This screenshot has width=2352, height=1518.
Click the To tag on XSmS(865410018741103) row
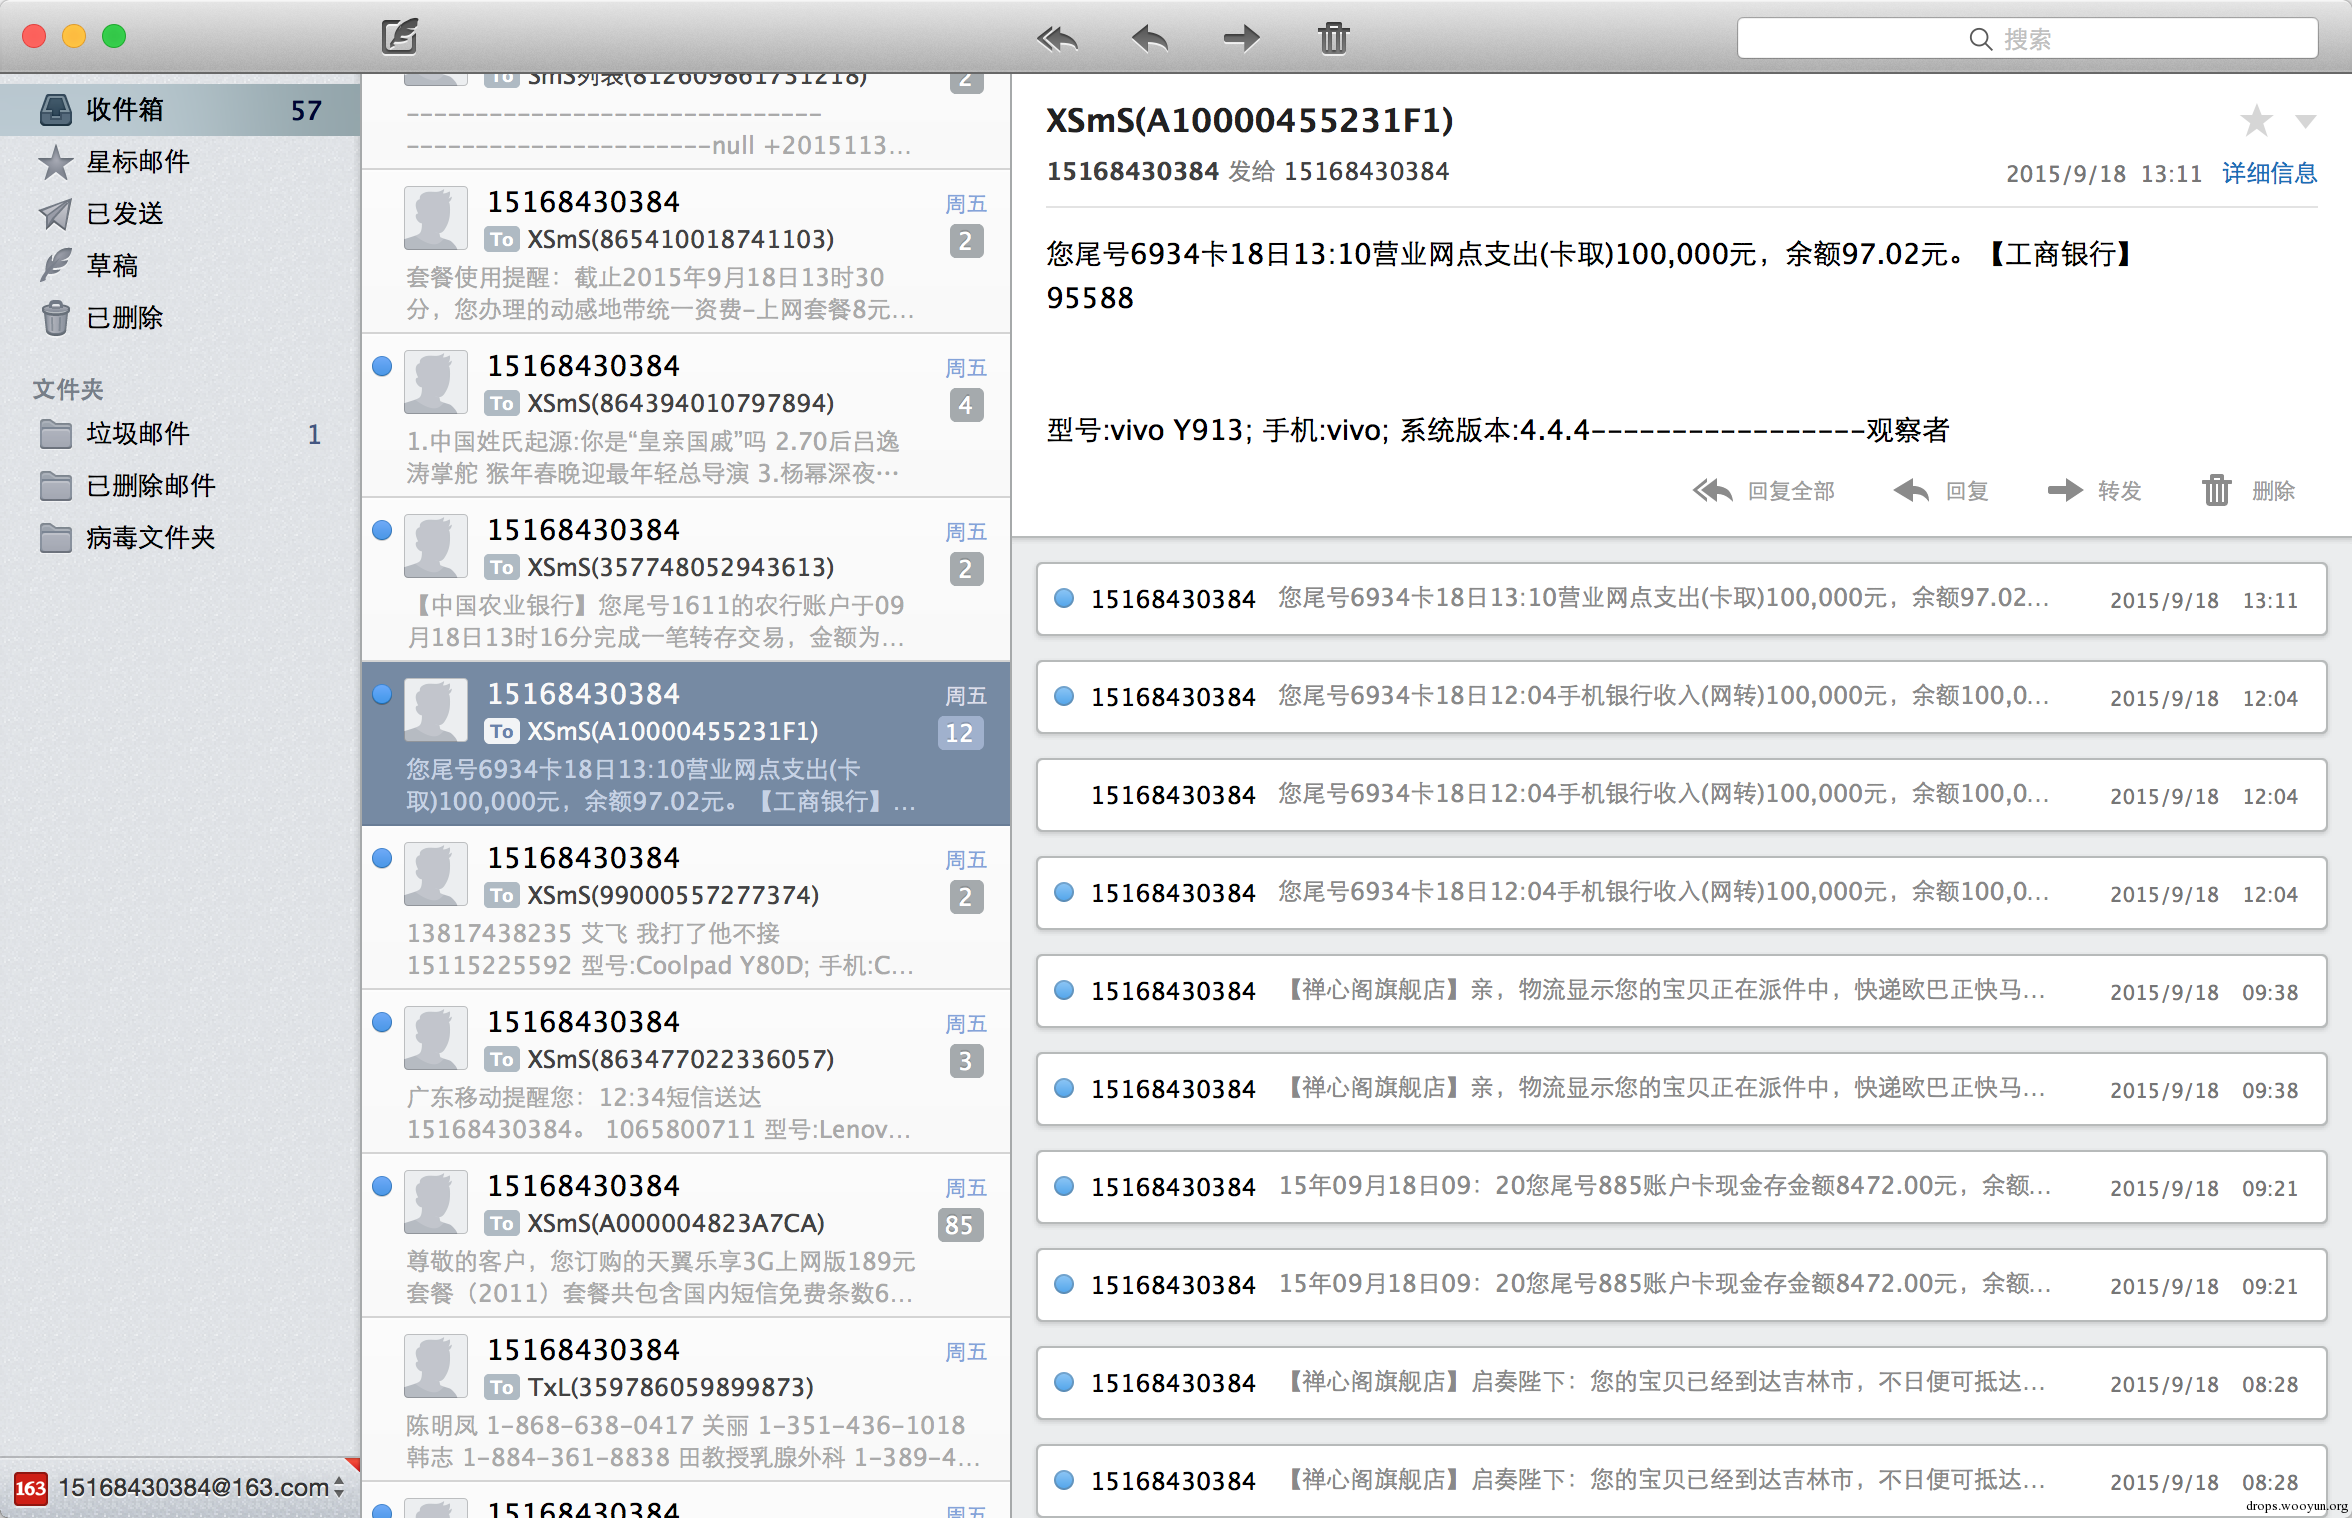point(502,239)
